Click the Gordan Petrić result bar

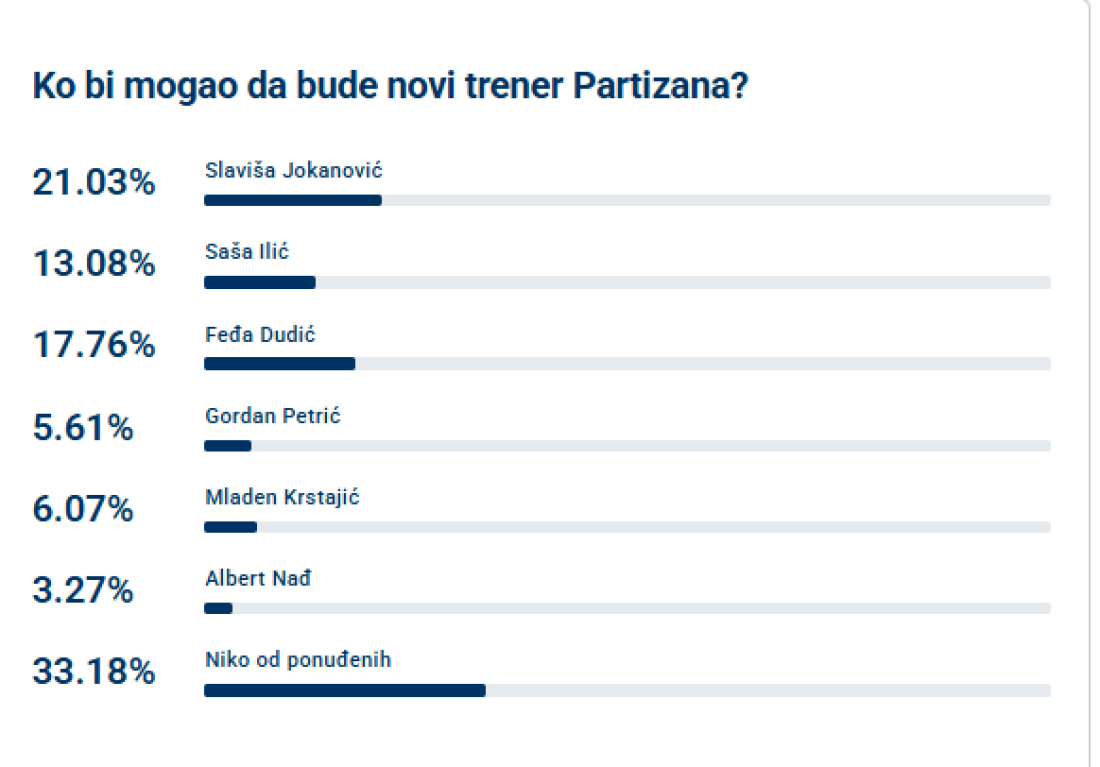pyautogui.click(x=627, y=445)
